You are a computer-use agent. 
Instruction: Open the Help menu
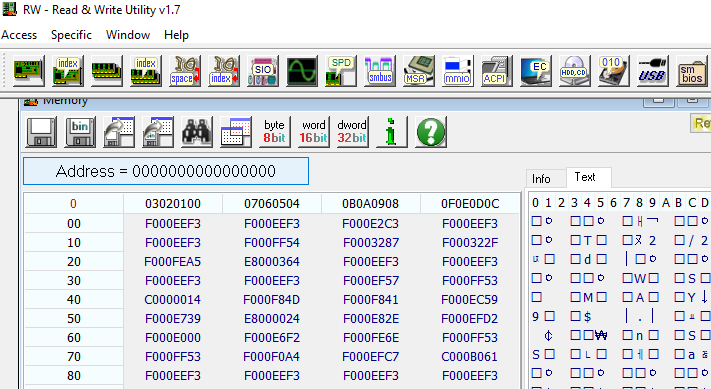pyautogui.click(x=176, y=35)
